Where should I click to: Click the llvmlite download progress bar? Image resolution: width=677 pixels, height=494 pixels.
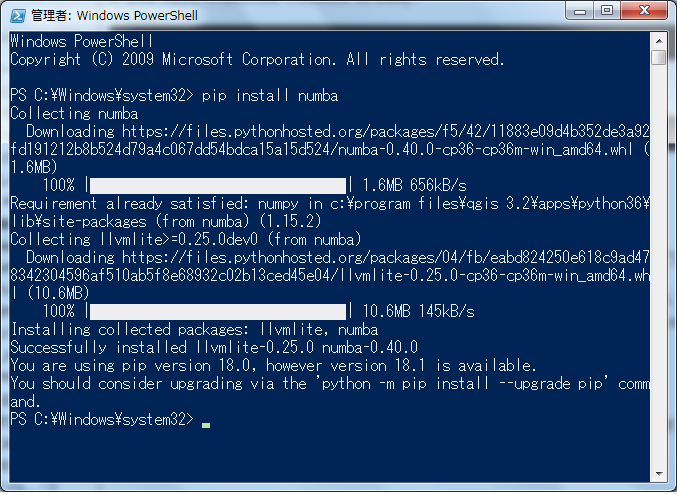(218, 312)
